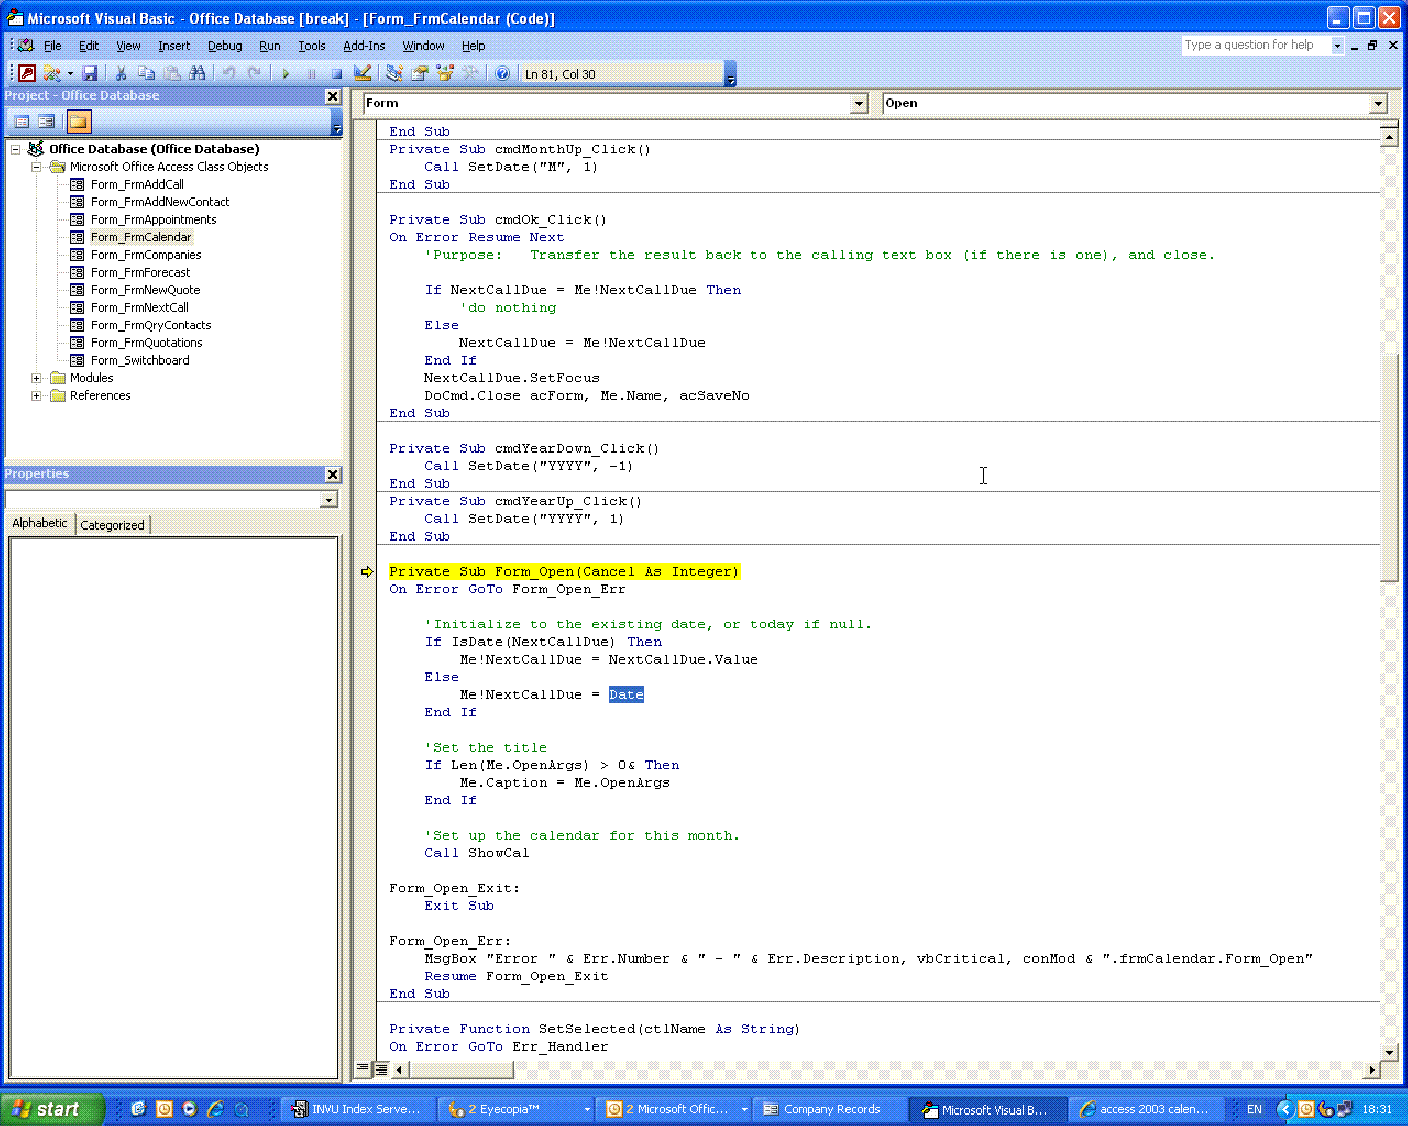Select Form_Switchboard in project tree

point(140,361)
